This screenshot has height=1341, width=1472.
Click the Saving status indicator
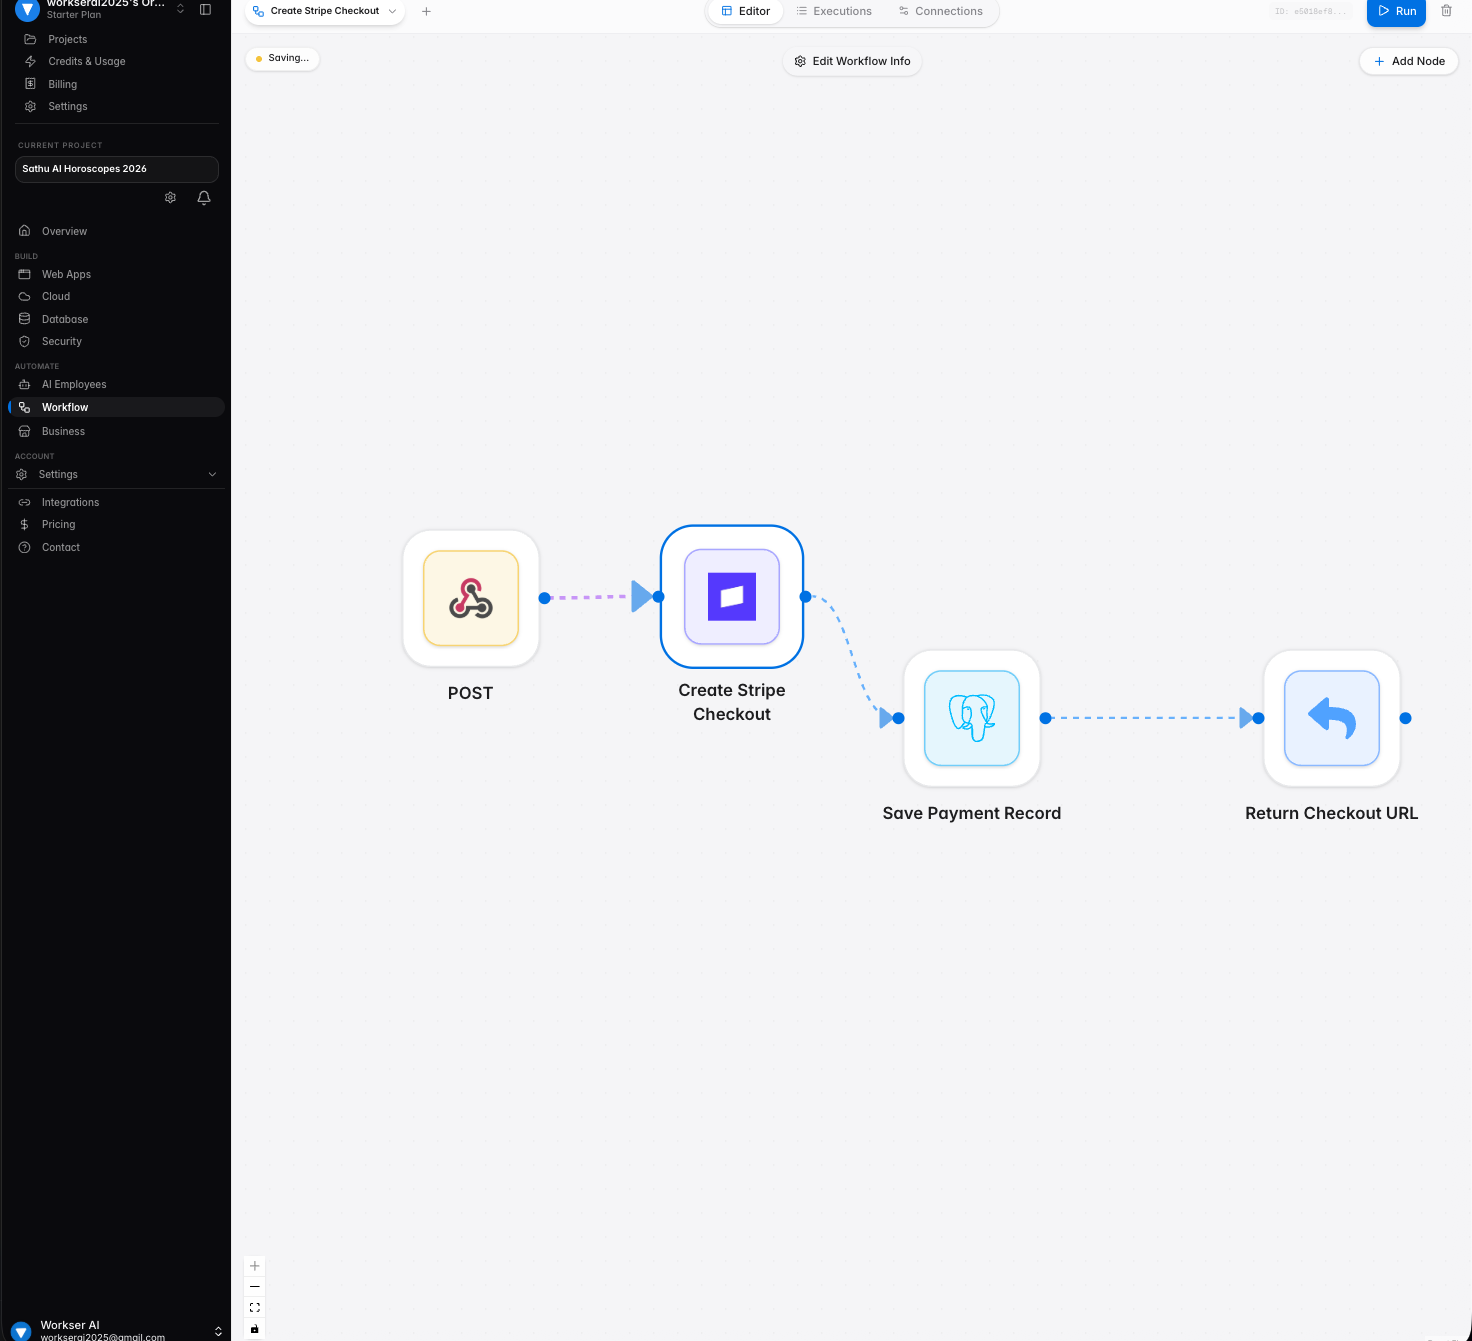coord(282,58)
